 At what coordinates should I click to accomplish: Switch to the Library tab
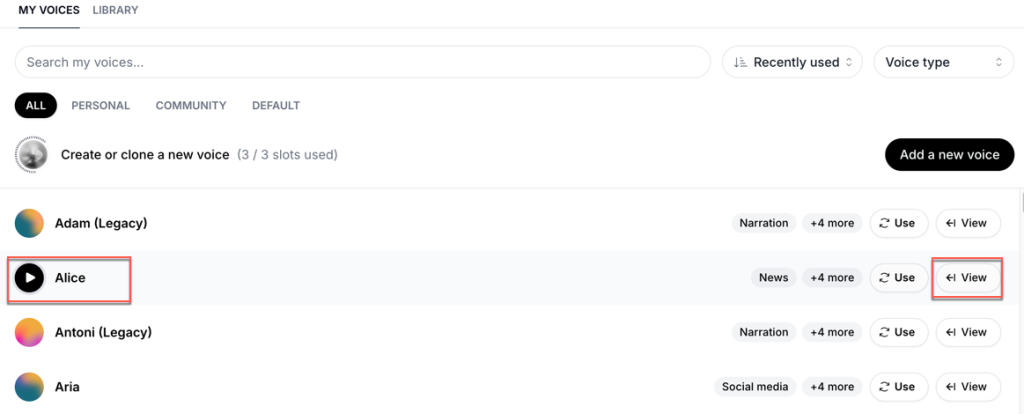(115, 10)
